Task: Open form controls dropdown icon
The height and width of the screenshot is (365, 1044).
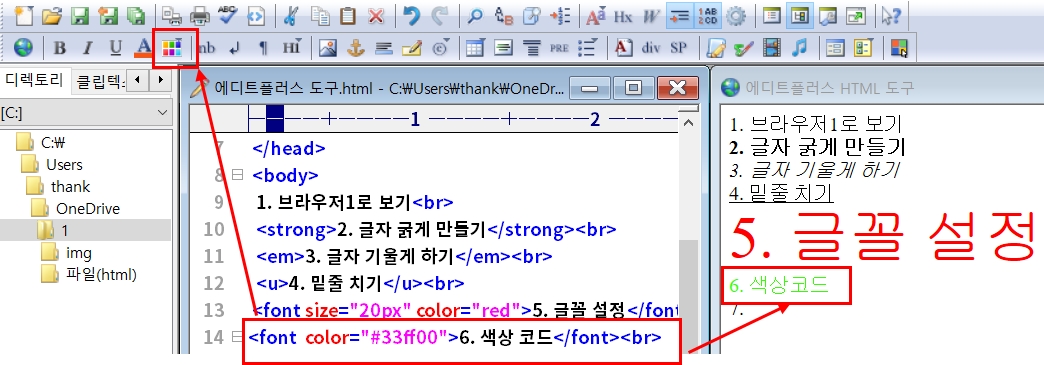Action: [x=863, y=47]
